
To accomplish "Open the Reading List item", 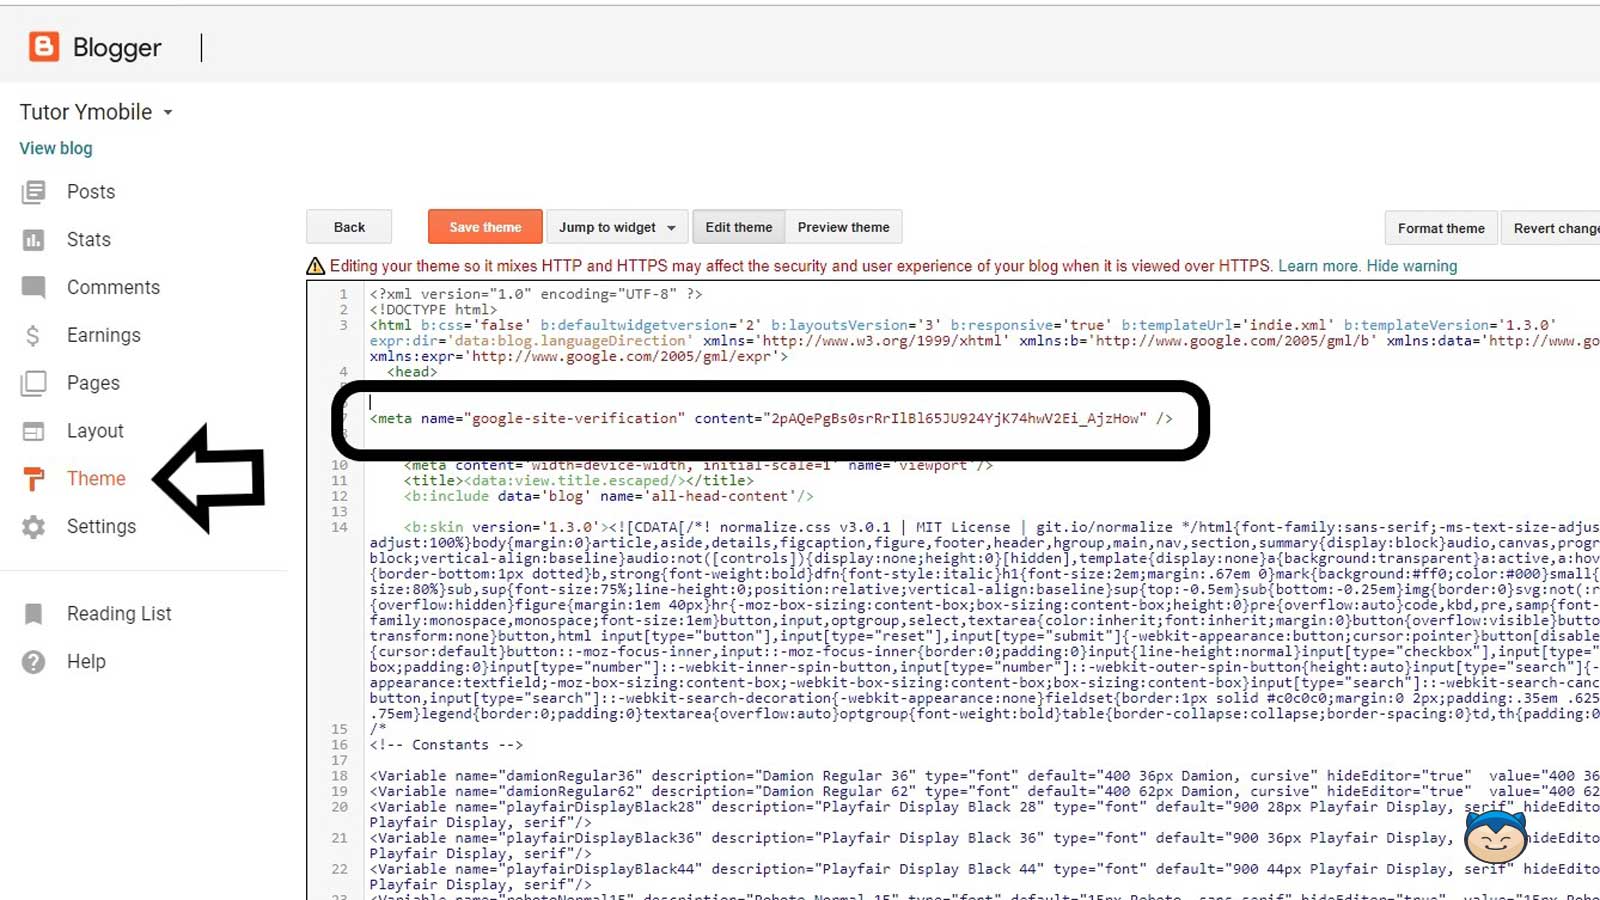I will pyautogui.click(x=119, y=614).
